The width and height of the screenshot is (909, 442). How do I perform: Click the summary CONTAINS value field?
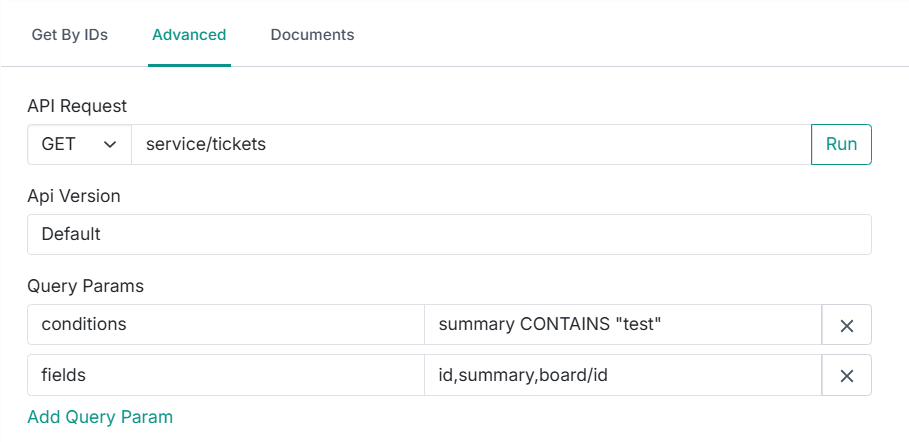coord(622,325)
